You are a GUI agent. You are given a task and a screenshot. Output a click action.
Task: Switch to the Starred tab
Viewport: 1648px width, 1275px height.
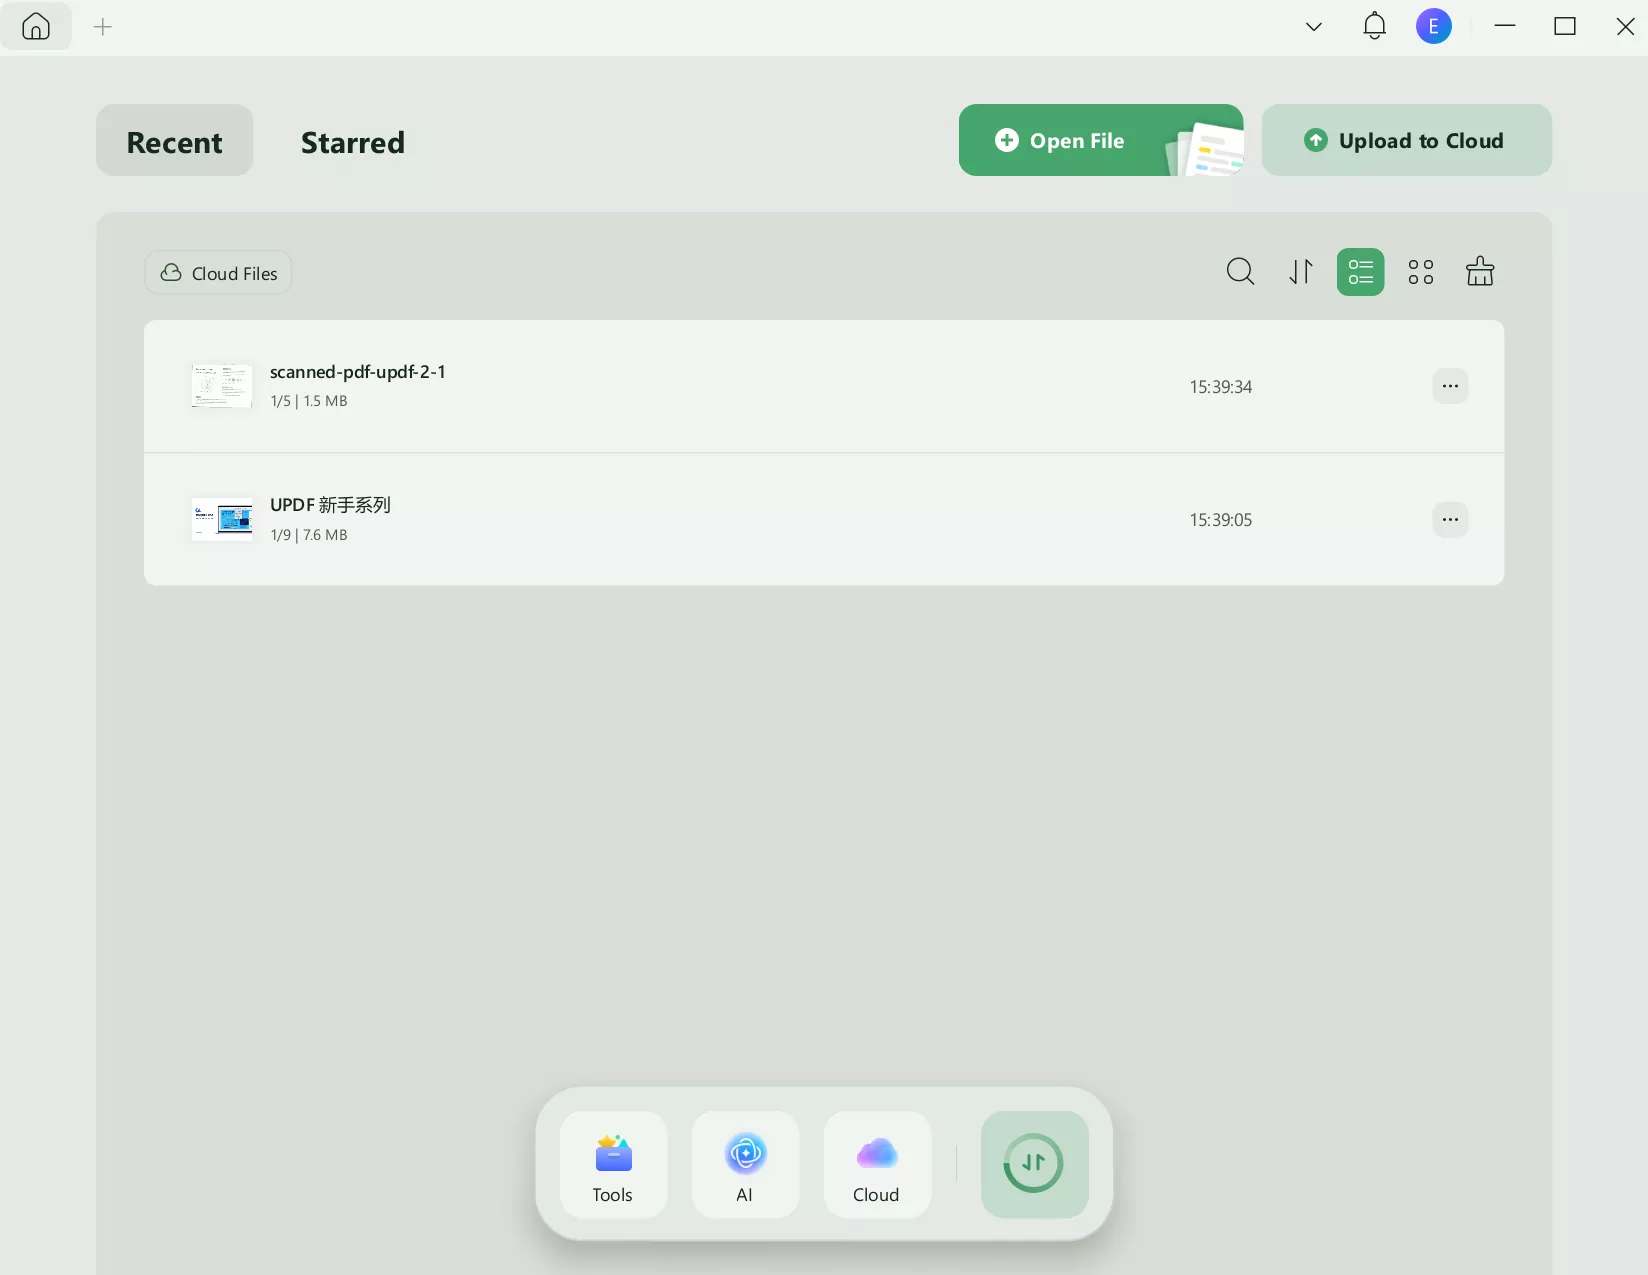352,142
